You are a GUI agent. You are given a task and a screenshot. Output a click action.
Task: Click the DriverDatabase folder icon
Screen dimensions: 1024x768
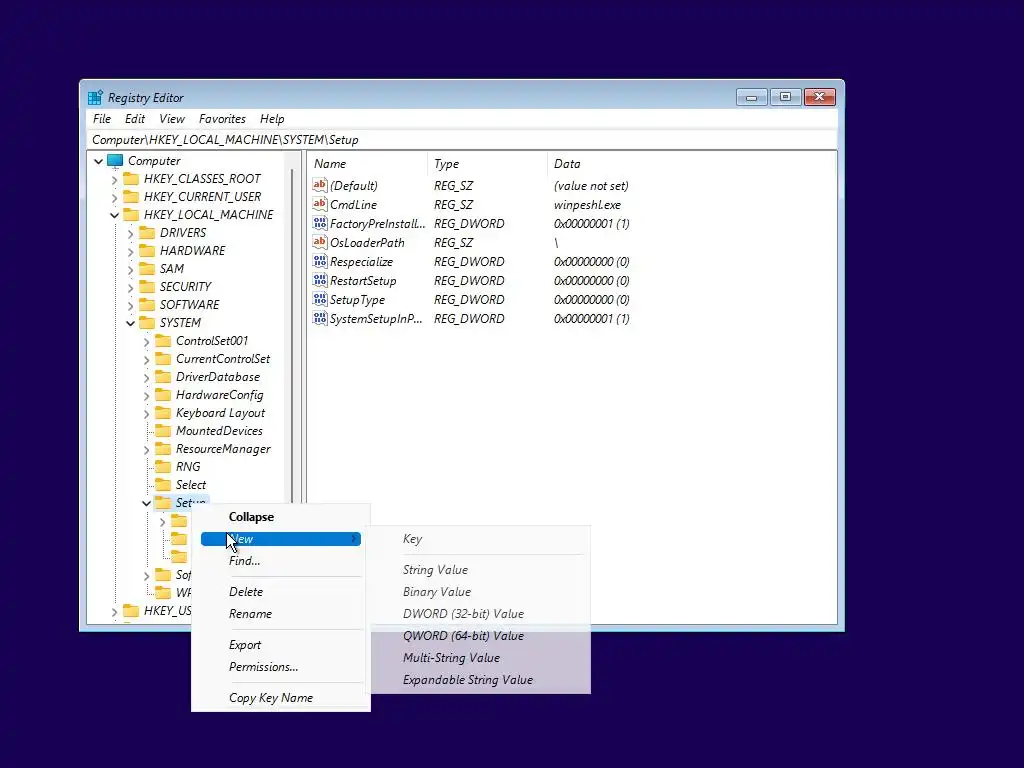[x=163, y=377]
